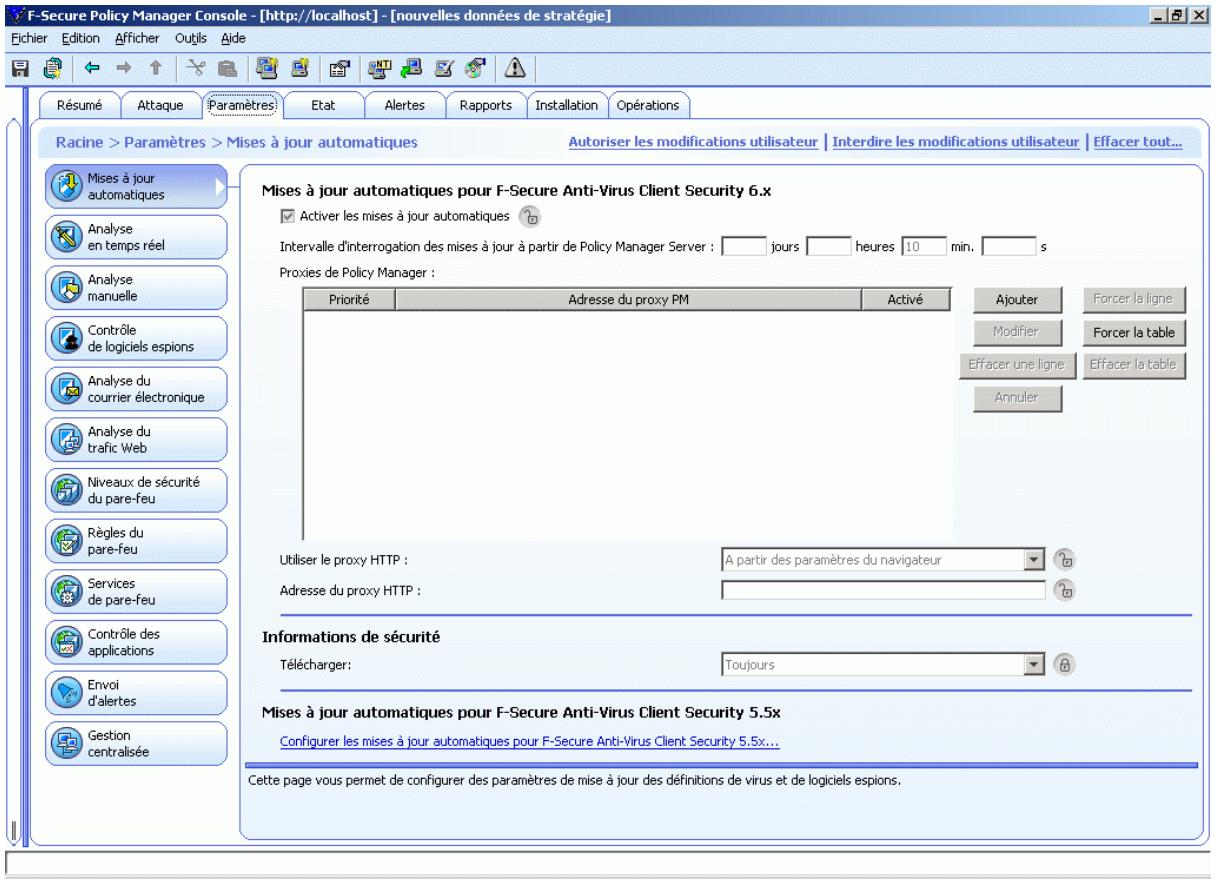Viewport: 1217px width, 881px height.
Task: Open Niveaux de sécurité du pare-feu page
Action: 136,490
